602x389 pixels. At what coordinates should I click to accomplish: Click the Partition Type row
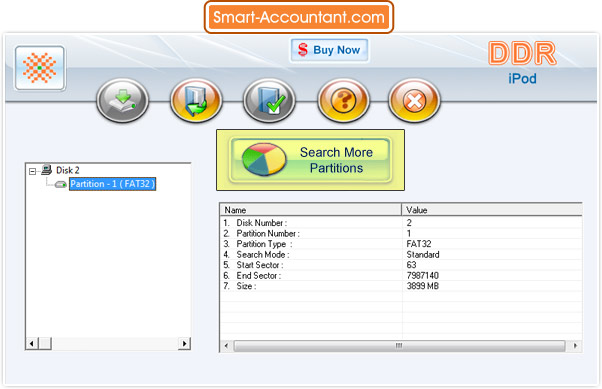[401, 244]
